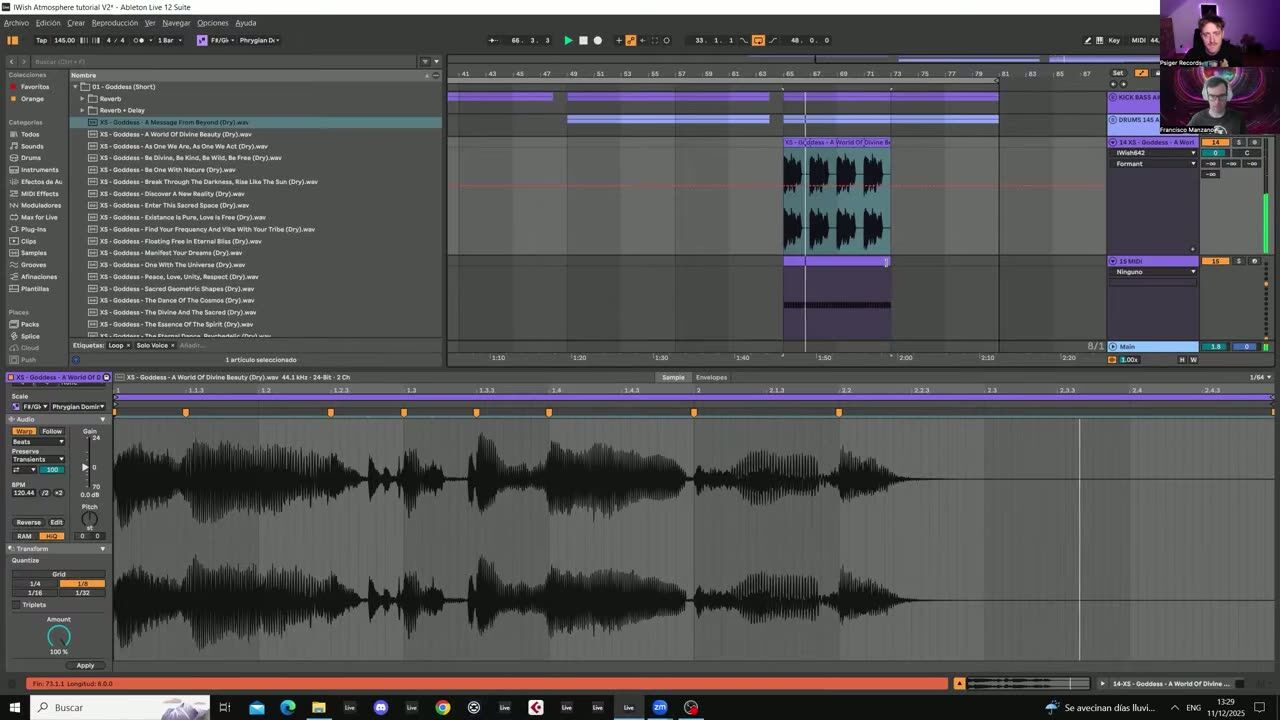Open the Key map mode
Image resolution: width=1280 pixels, height=720 pixels.
pyautogui.click(x=1113, y=40)
